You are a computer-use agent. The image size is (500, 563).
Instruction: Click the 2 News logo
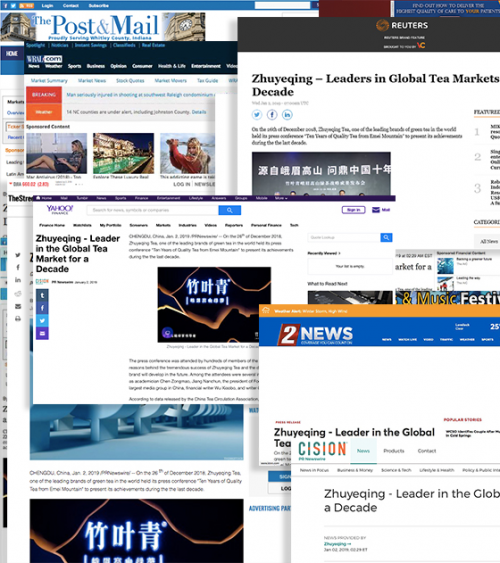315,334
